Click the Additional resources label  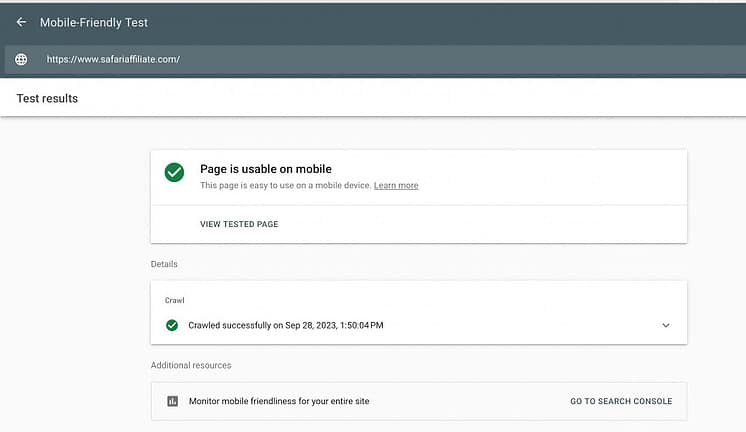pyautogui.click(x=191, y=365)
